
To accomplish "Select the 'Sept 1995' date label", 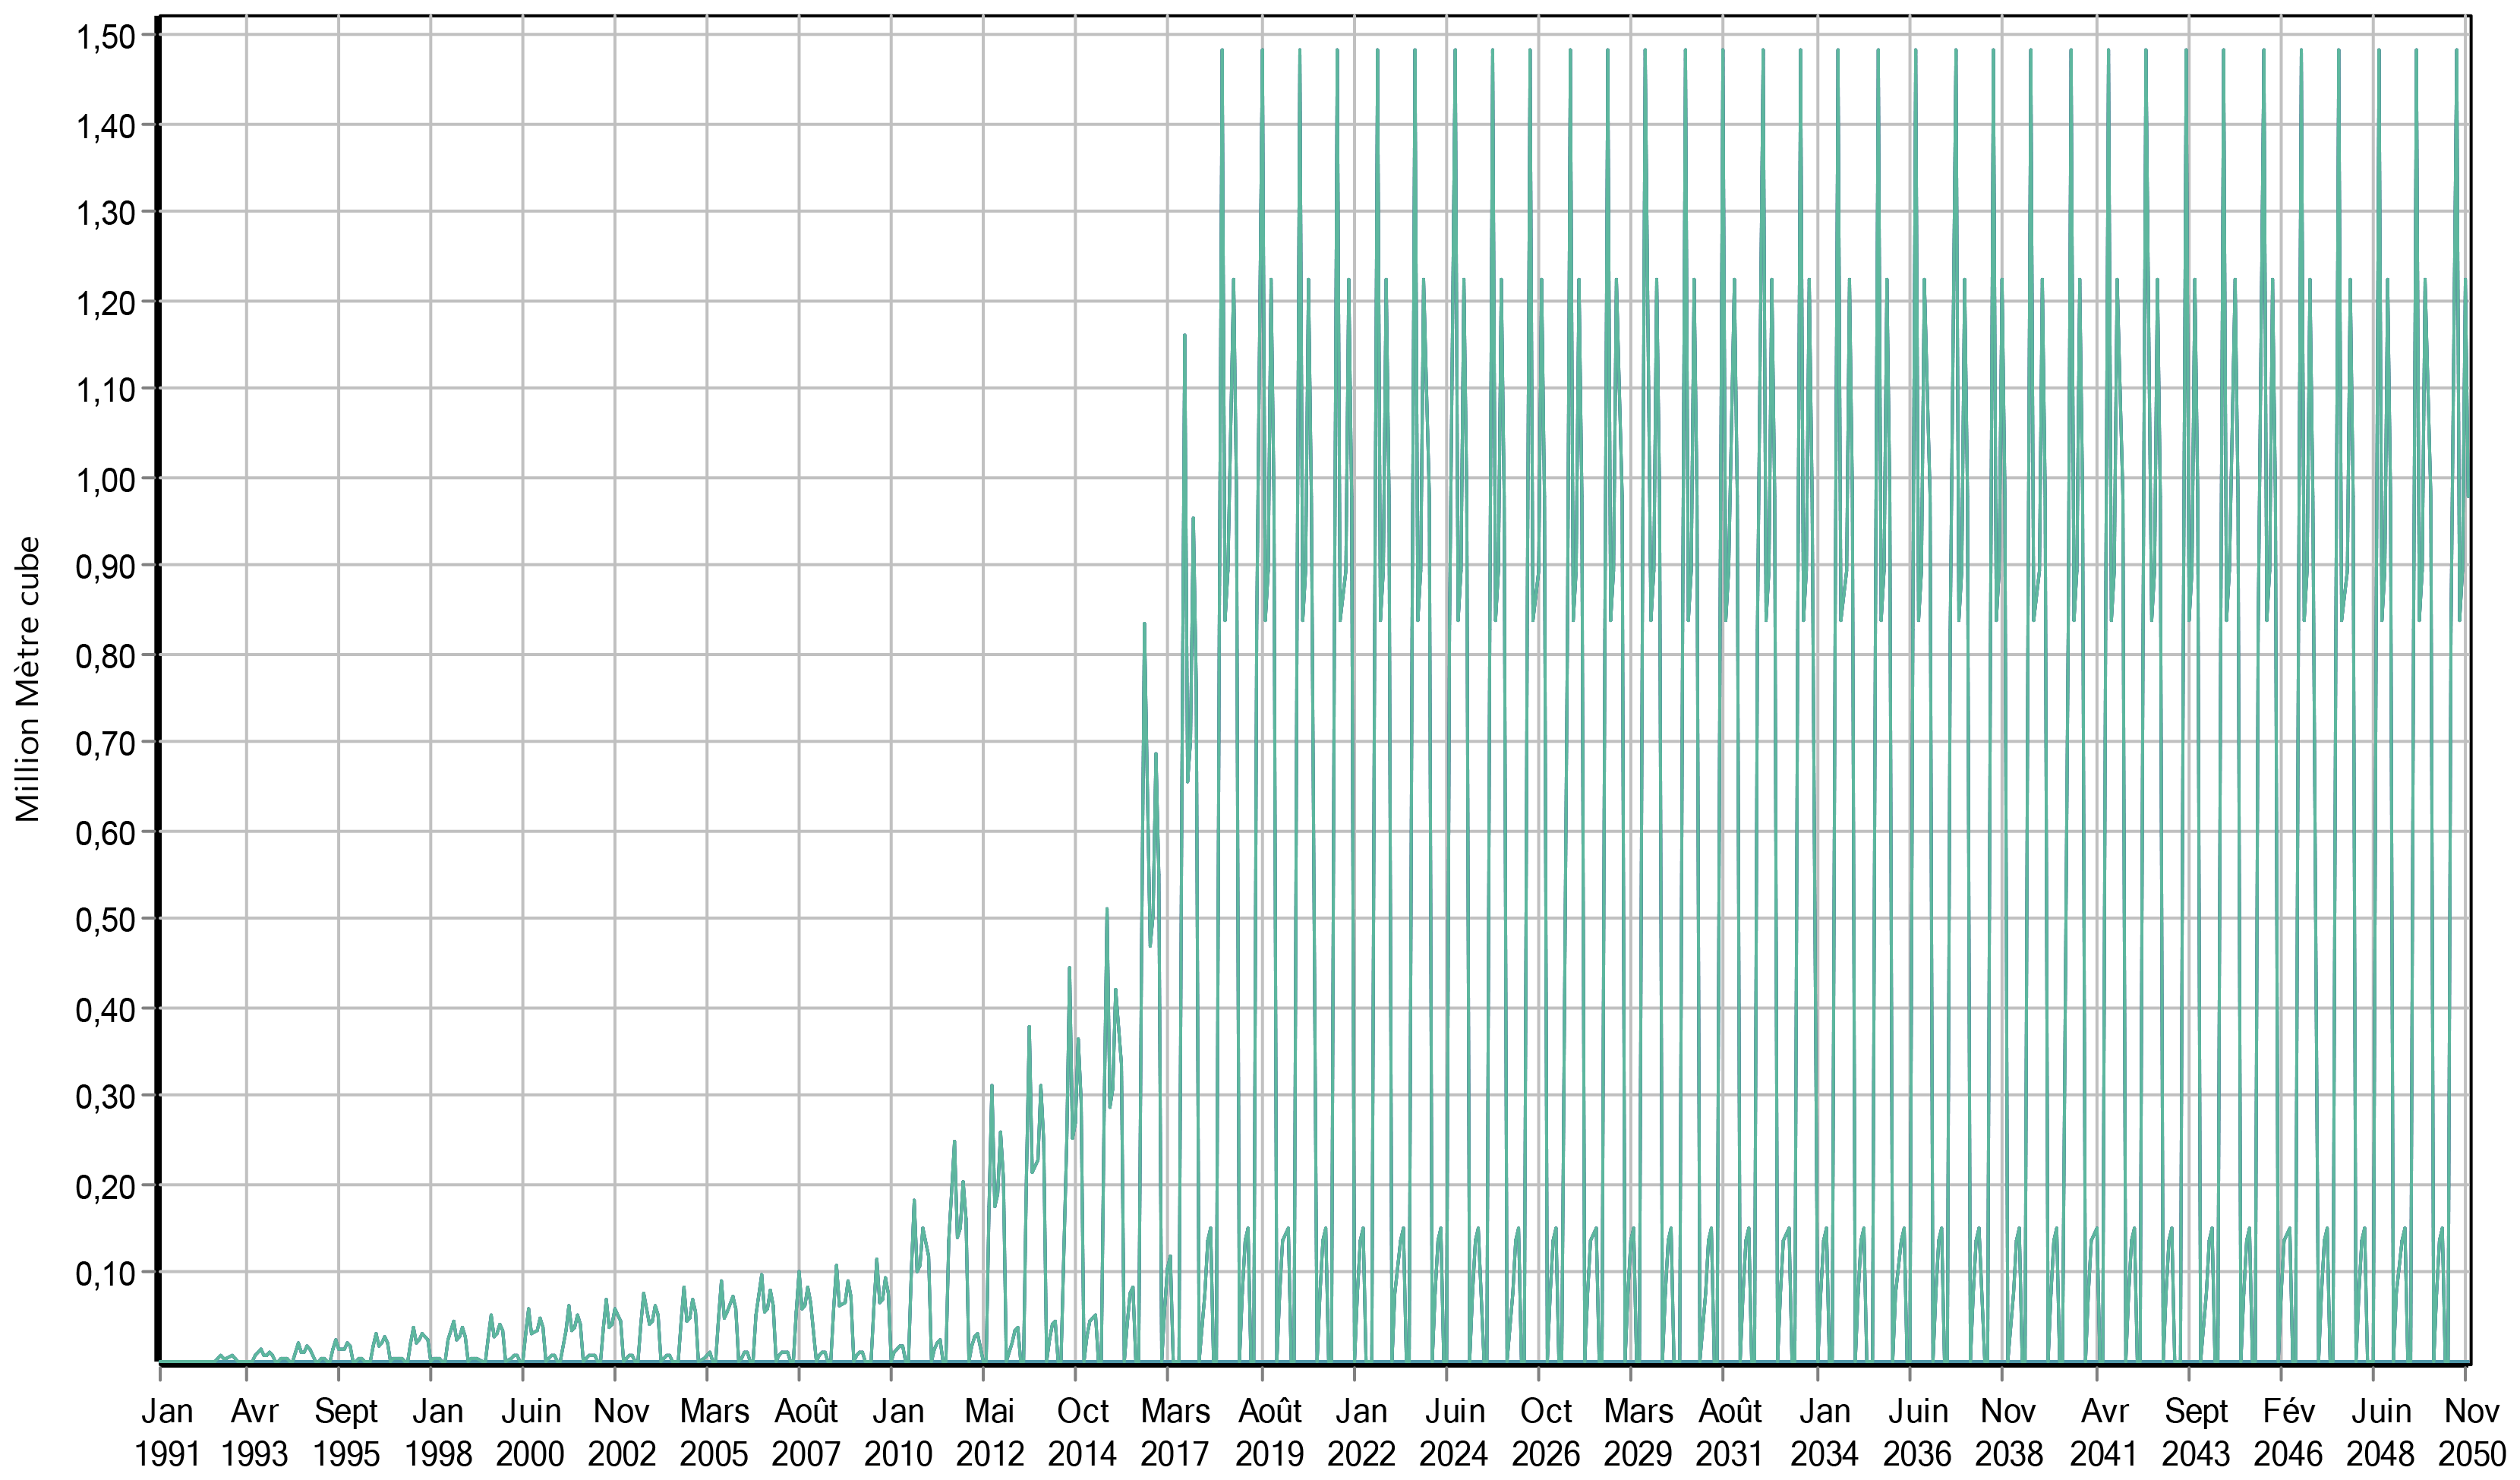I will click(346, 1432).
